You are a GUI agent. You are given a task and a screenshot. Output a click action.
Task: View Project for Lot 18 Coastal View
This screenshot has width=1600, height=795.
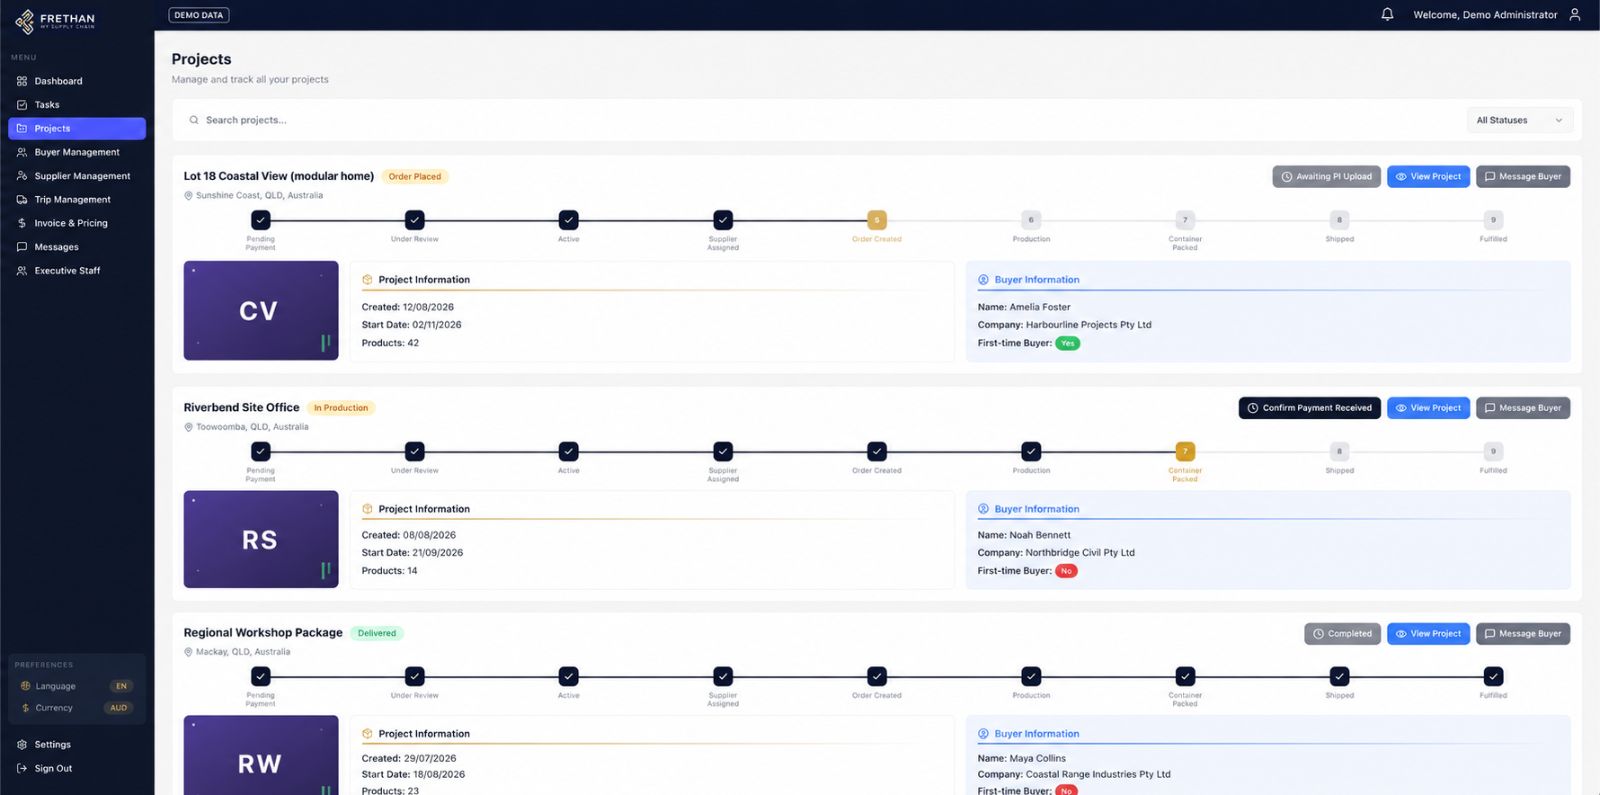click(x=1428, y=177)
